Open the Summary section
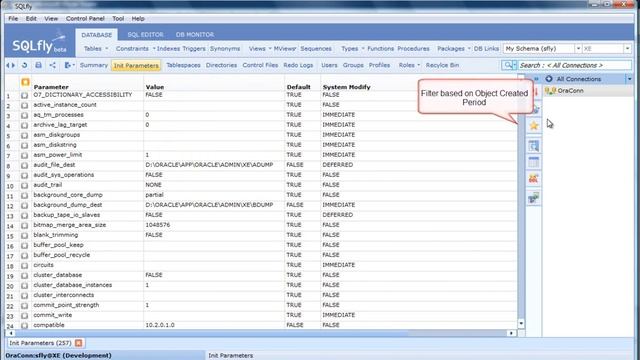The width and height of the screenshot is (640, 360). pos(93,65)
